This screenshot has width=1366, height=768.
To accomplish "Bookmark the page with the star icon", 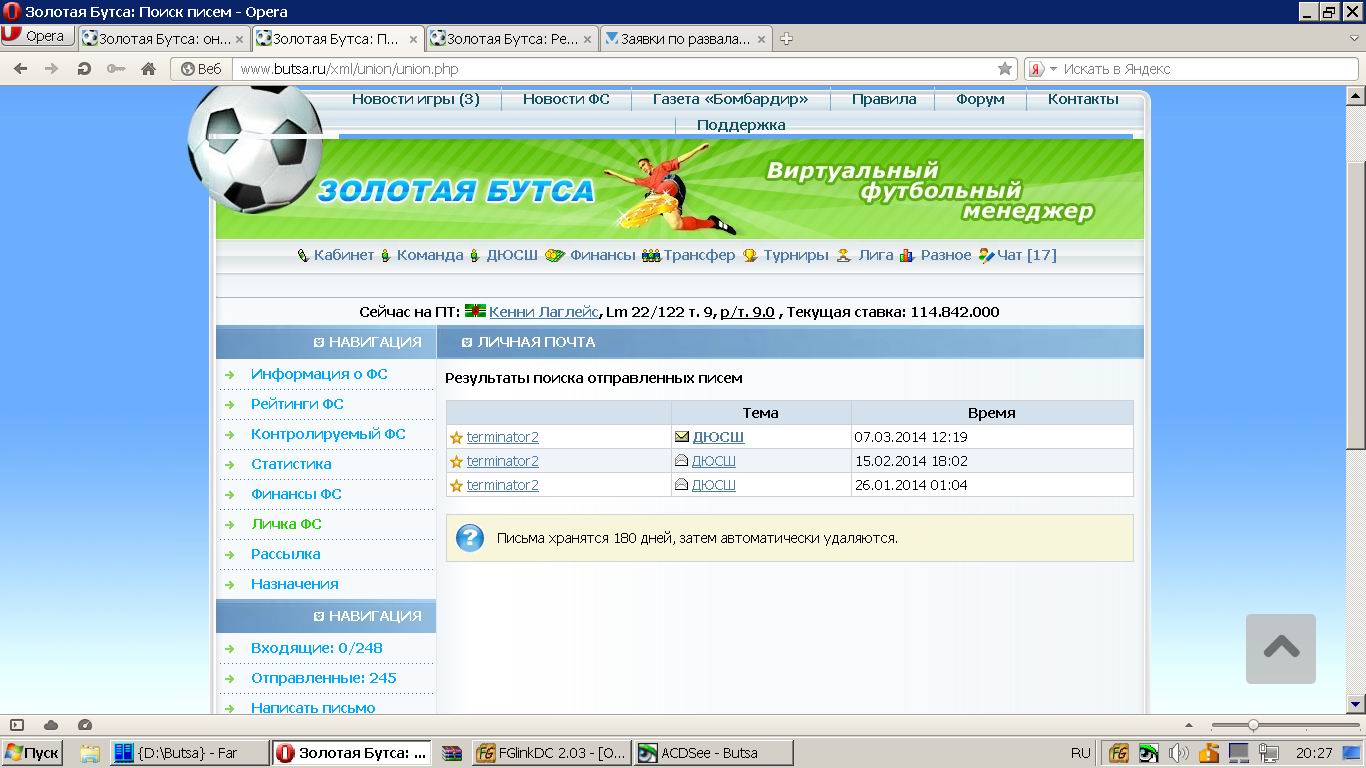I will [x=1005, y=69].
